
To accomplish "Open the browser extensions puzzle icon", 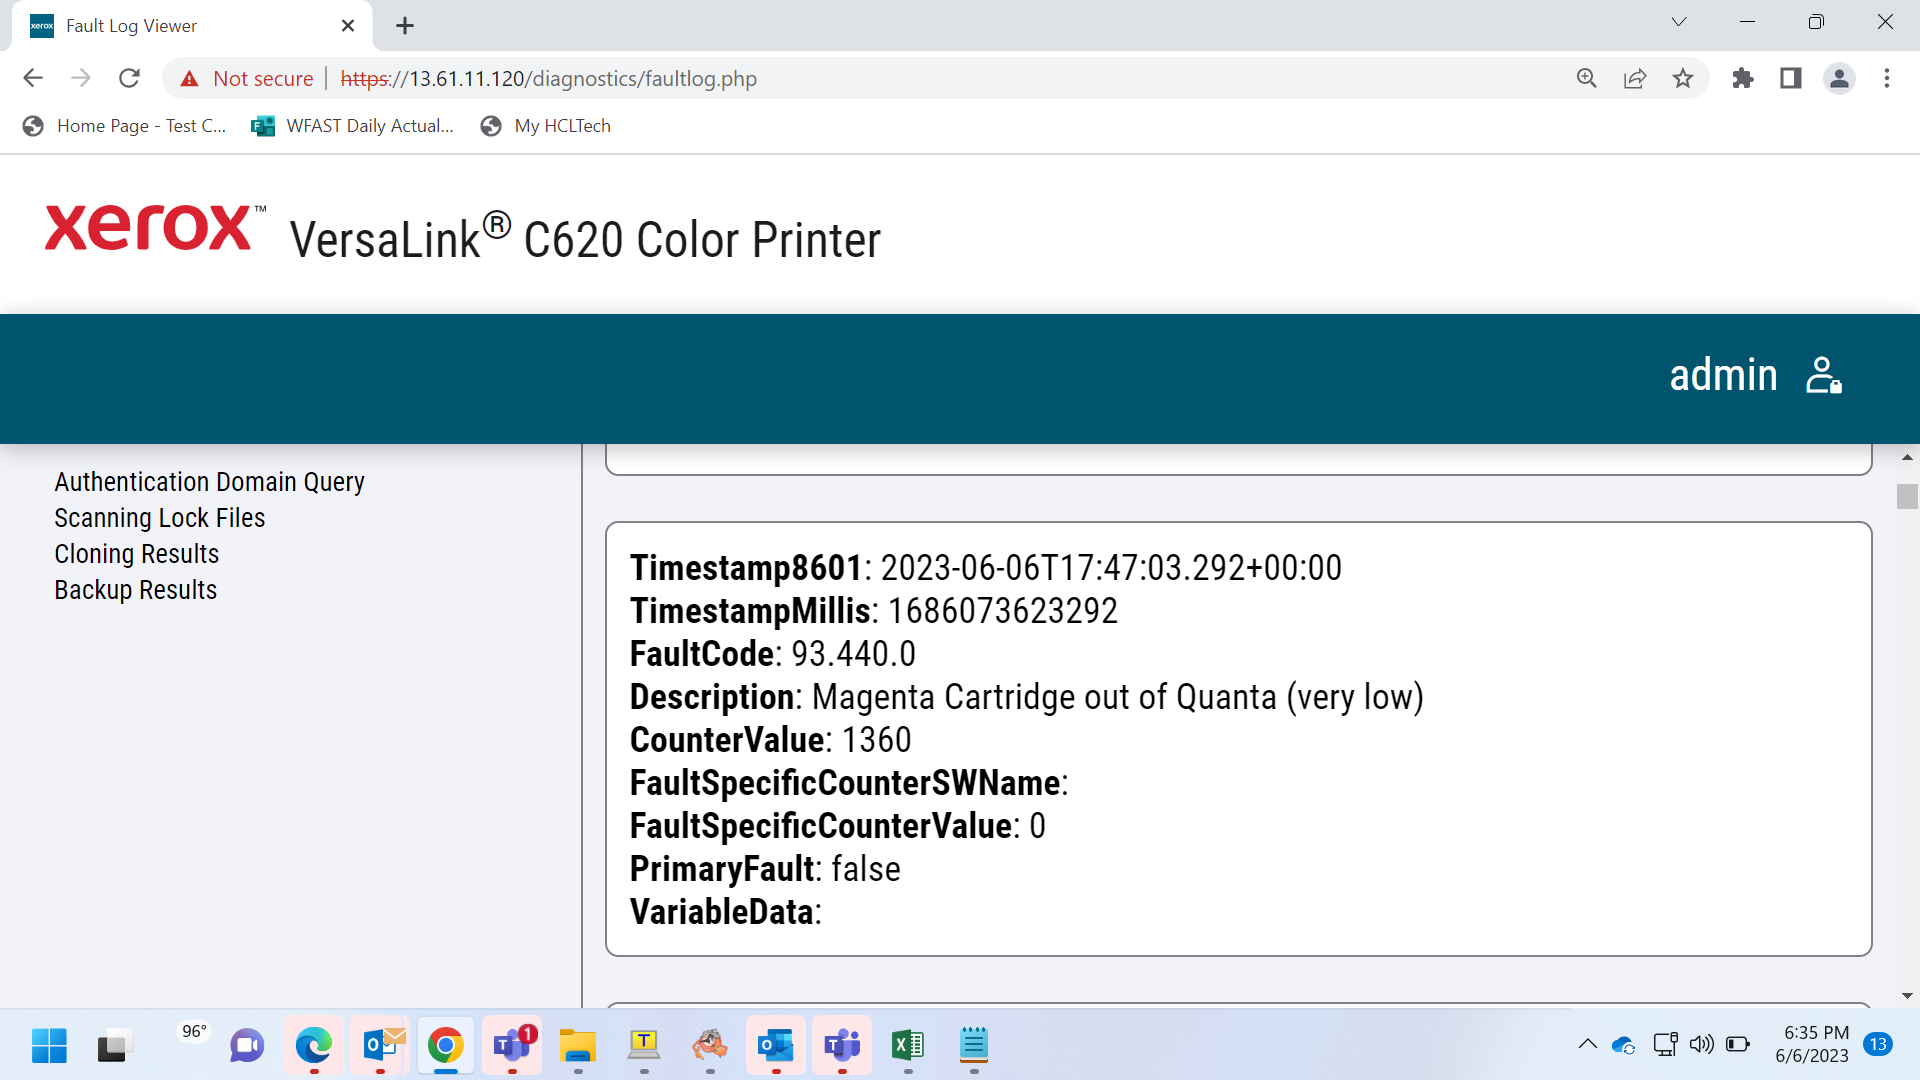I will click(1743, 78).
